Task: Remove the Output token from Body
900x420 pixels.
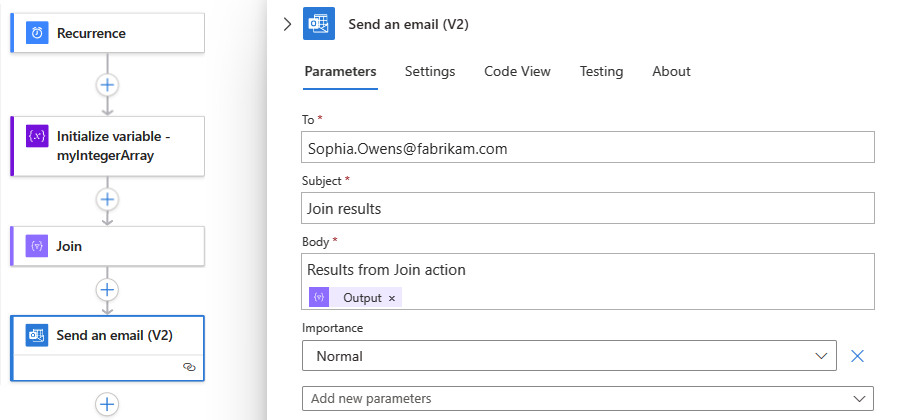Action: [392, 297]
